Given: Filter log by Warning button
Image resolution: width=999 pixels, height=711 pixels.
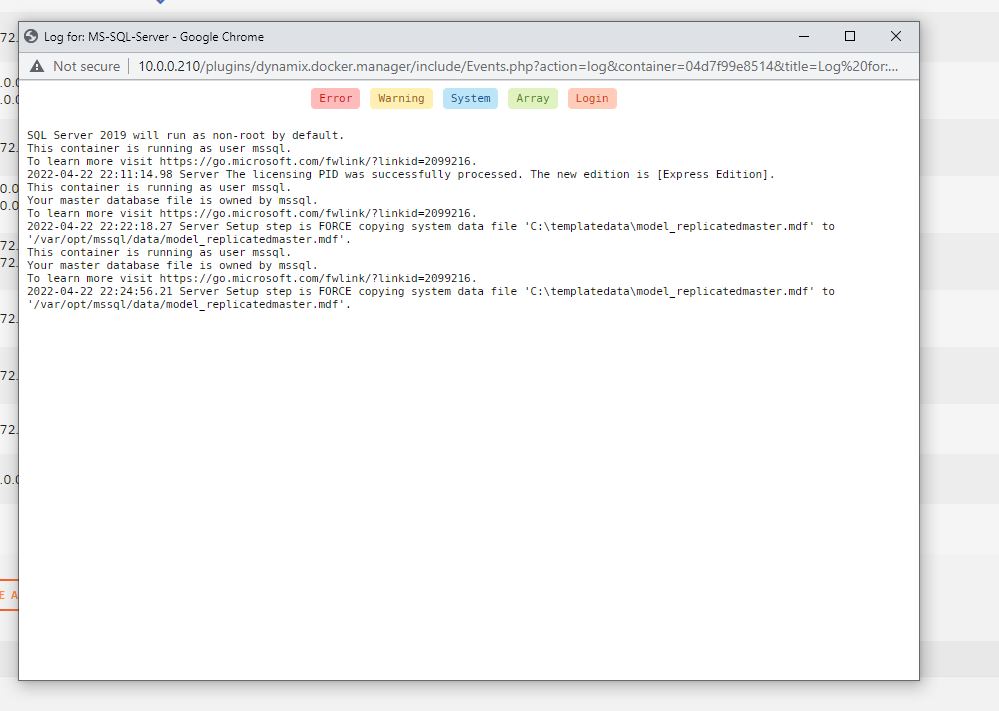Looking at the screenshot, I should 401,98.
